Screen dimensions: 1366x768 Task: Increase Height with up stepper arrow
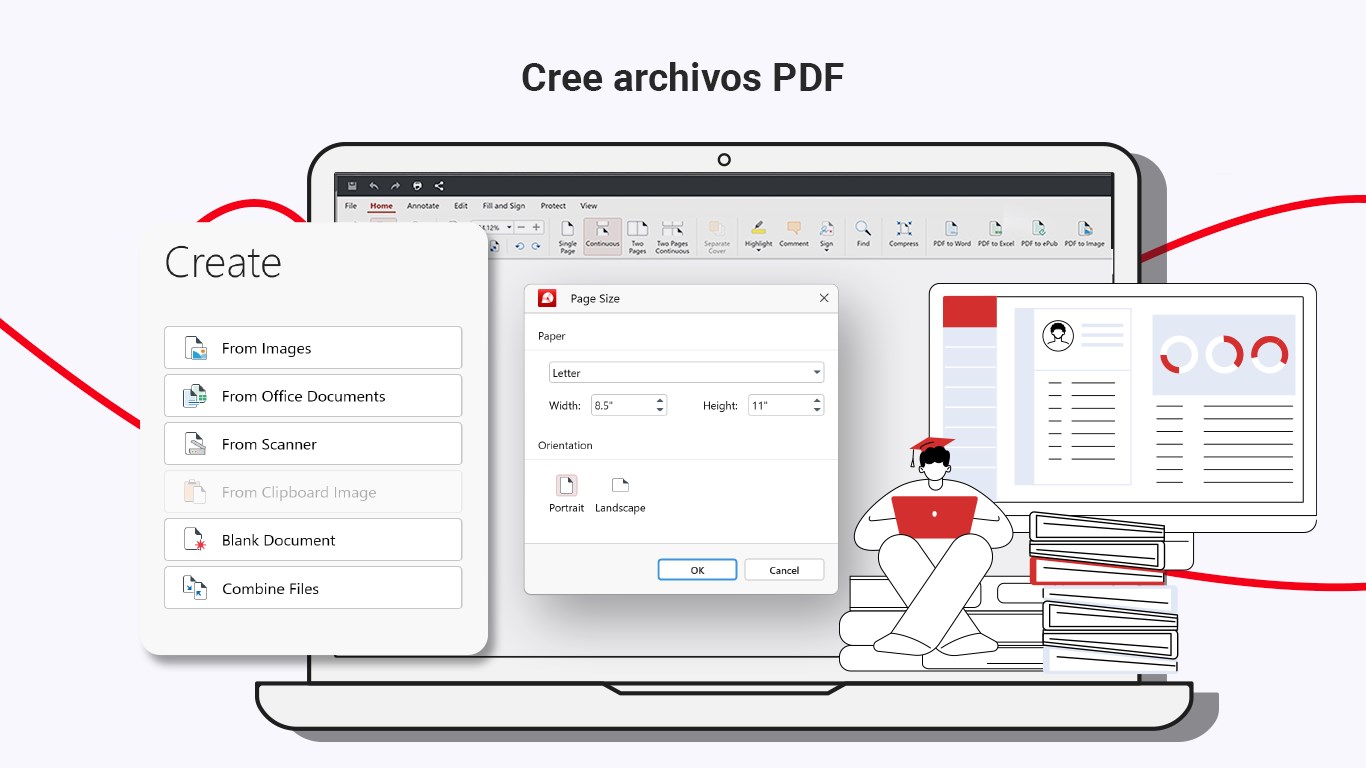[x=817, y=401]
